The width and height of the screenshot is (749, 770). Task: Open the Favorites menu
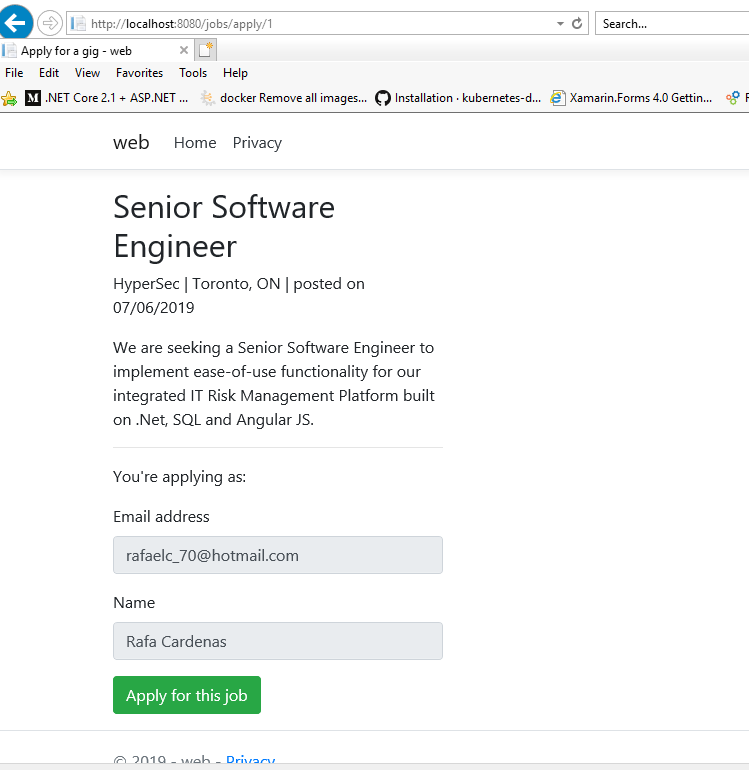click(139, 73)
